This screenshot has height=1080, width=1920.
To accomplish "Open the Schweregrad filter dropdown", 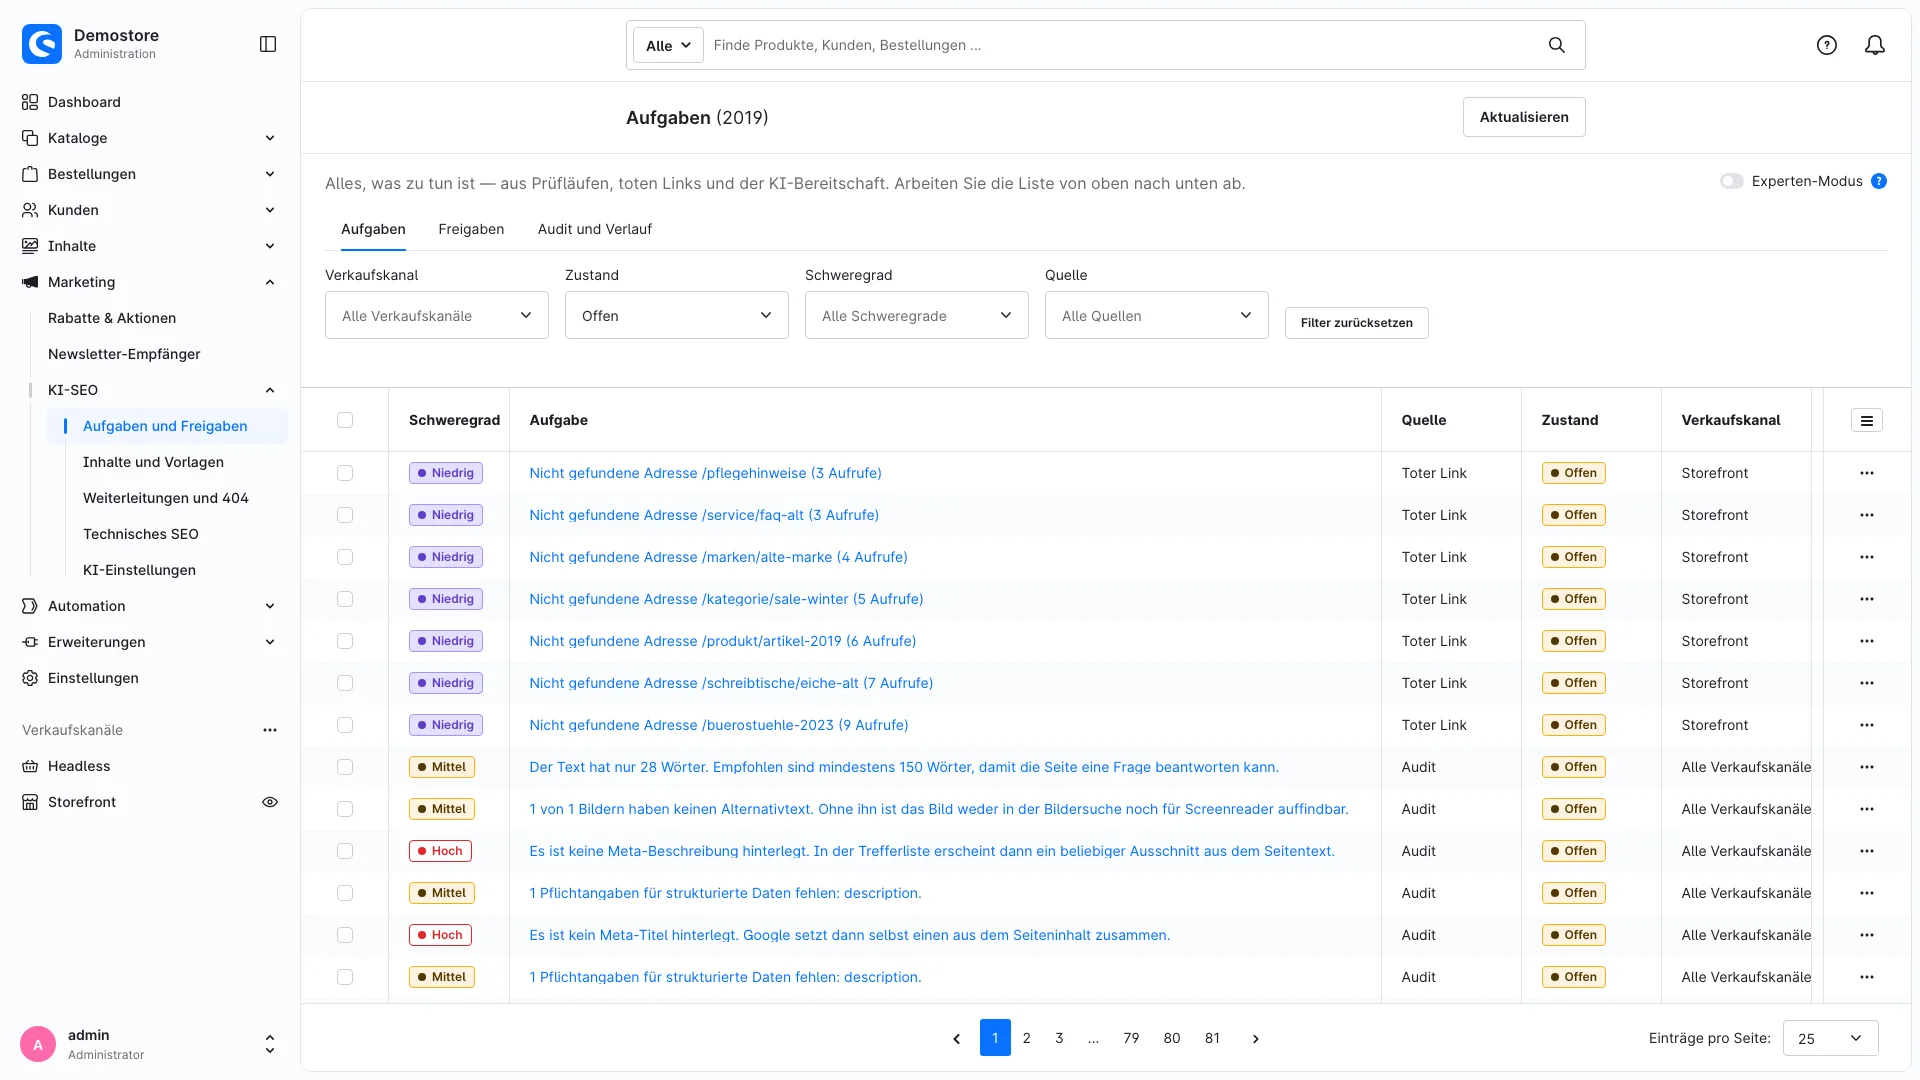I will (x=917, y=316).
